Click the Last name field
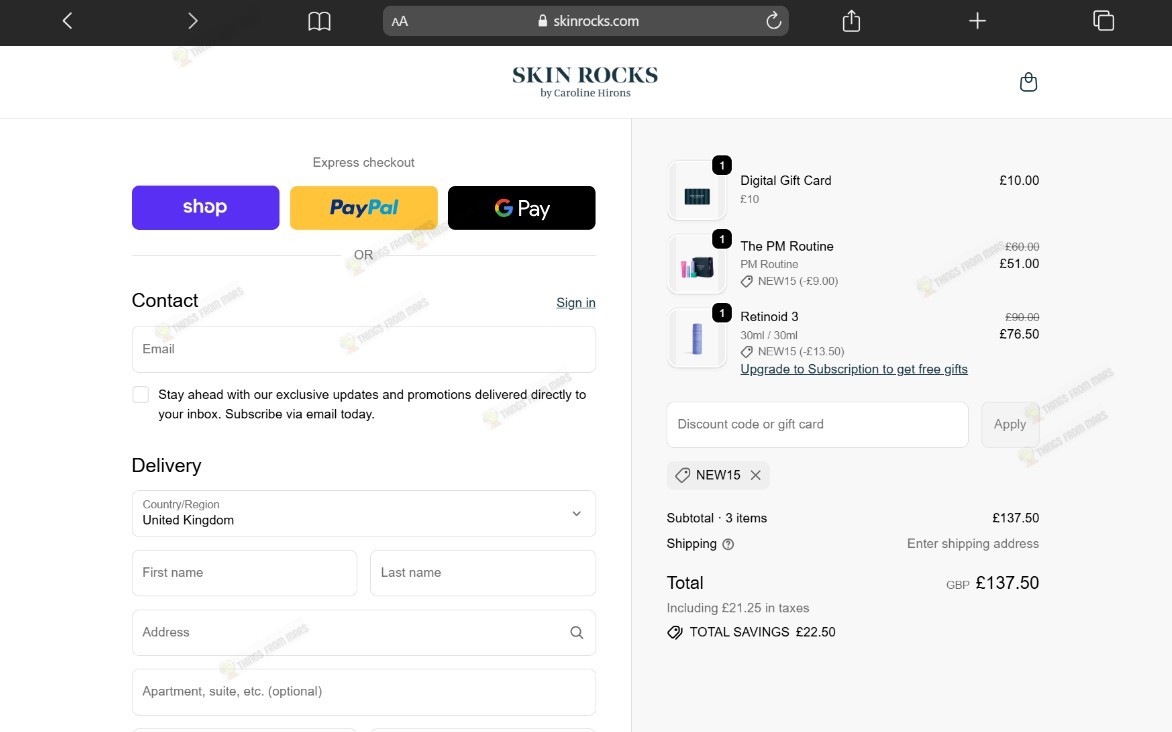This screenshot has width=1172, height=732. click(483, 573)
